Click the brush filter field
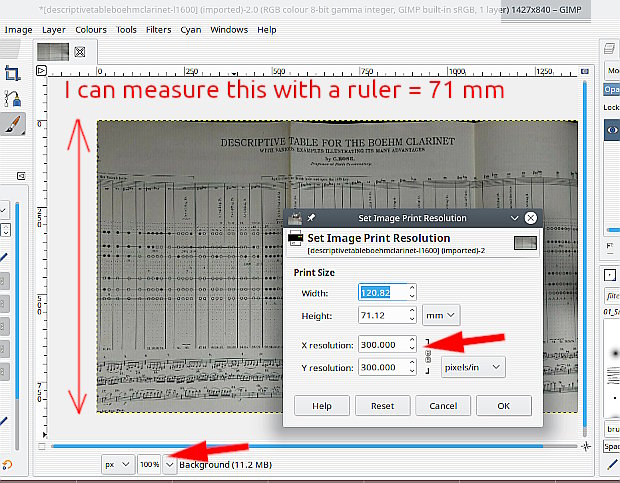The image size is (620, 483). 612,296
